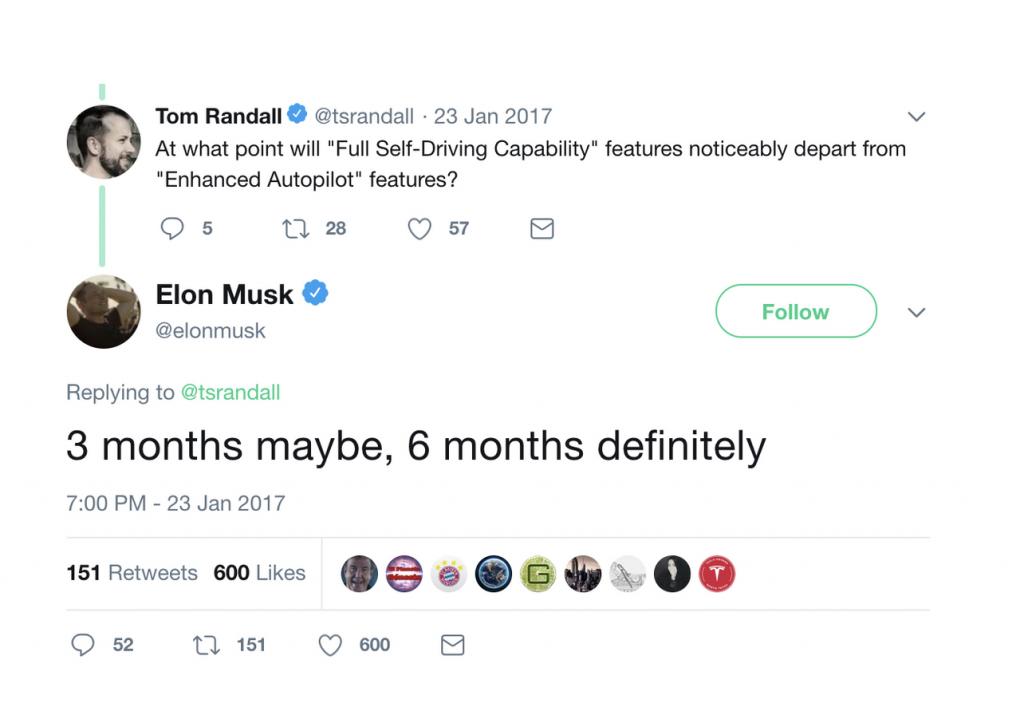Viewport: 1024px width, 711px height.
Task: Open the Tesla logo liker avatar
Action: click(717, 574)
